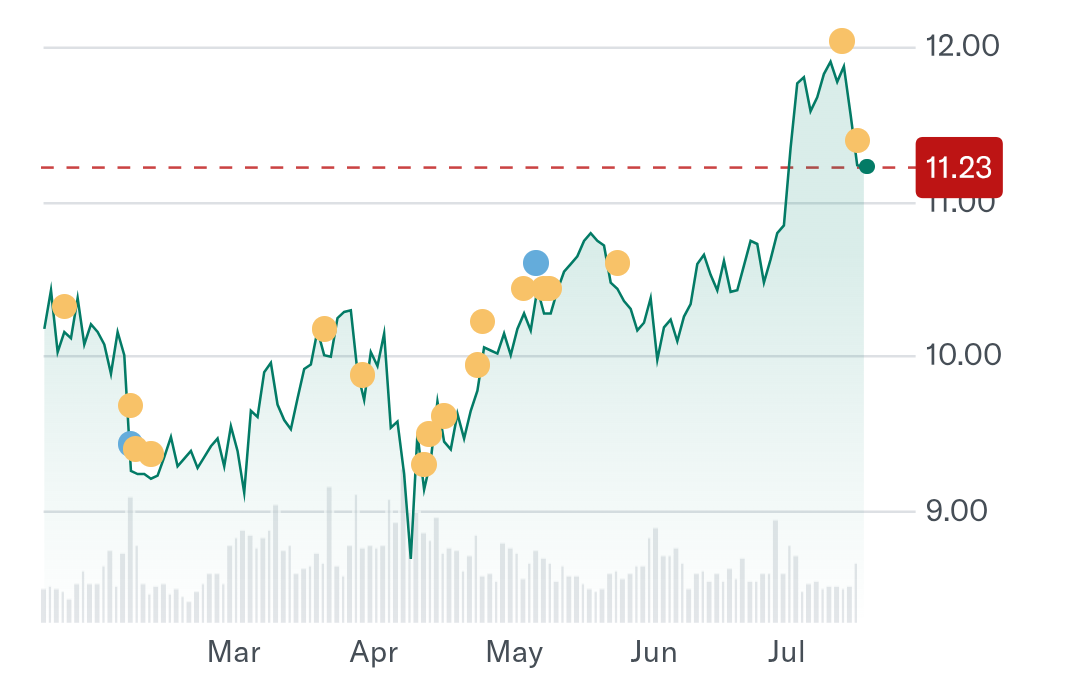Select the lowest orange marker in April
This screenshot has height=689, width=1080.
[424, 464]
